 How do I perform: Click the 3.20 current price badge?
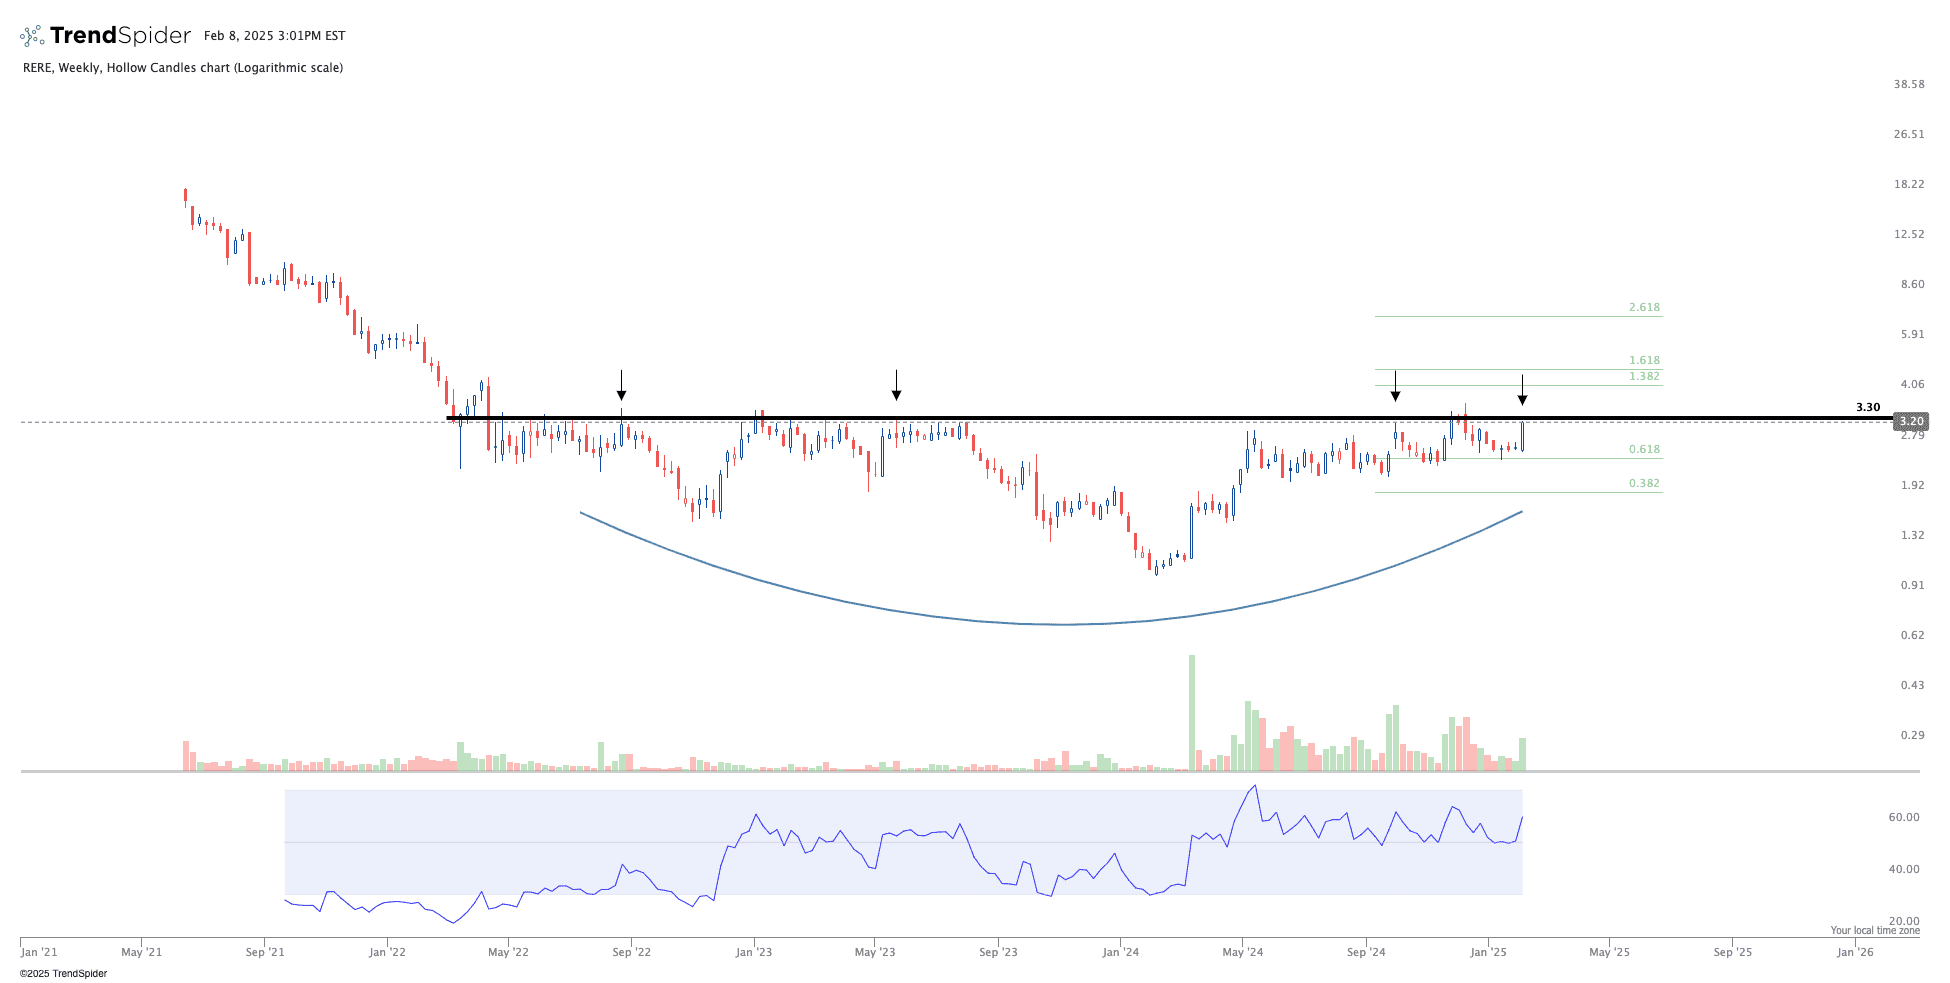click(1911, 421)
